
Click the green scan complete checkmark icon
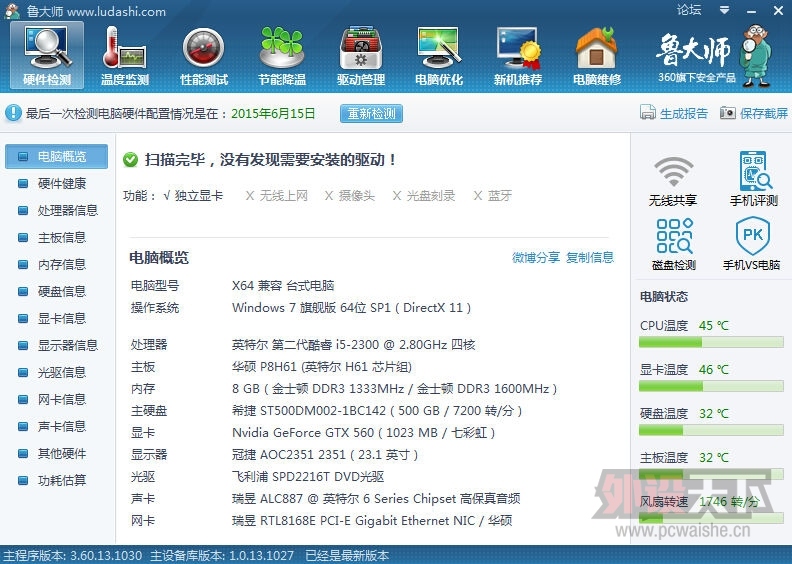tap(130, 160)
